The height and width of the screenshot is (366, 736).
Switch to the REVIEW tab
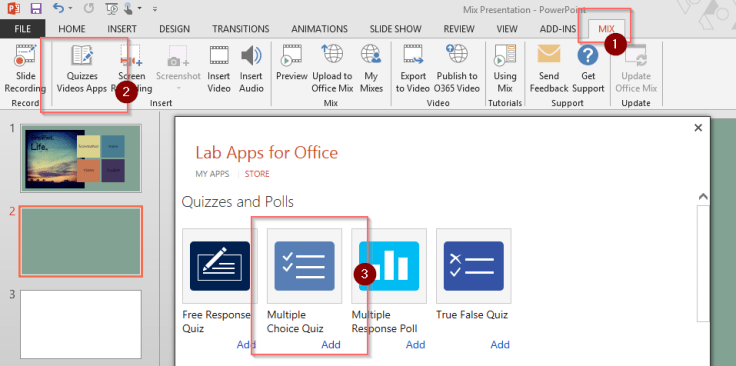tap(459, 29)
